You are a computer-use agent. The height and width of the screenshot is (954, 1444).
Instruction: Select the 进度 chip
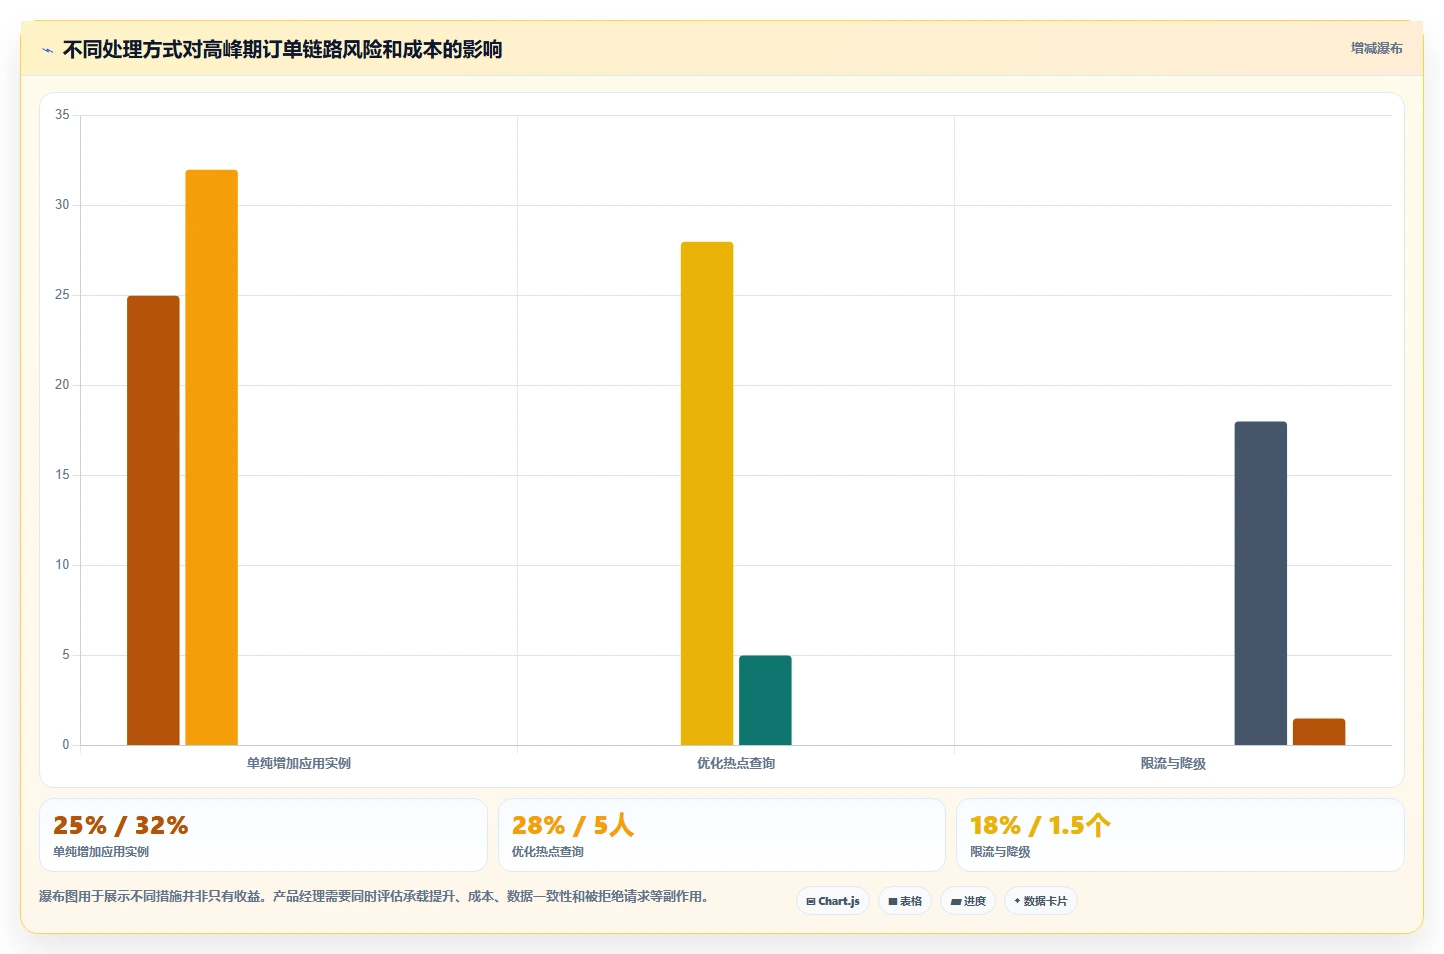pyautogui.click(x=968, y=901)
